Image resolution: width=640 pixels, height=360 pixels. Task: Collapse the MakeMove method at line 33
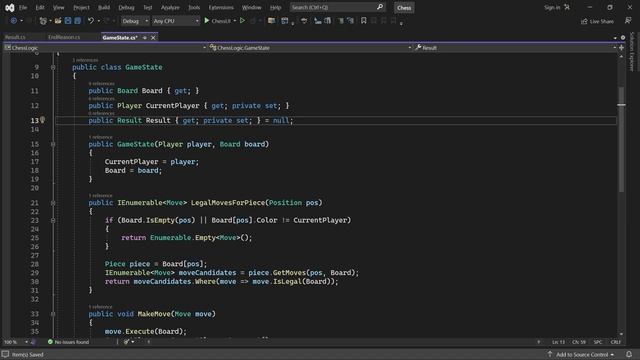click(x=53, y=314)
